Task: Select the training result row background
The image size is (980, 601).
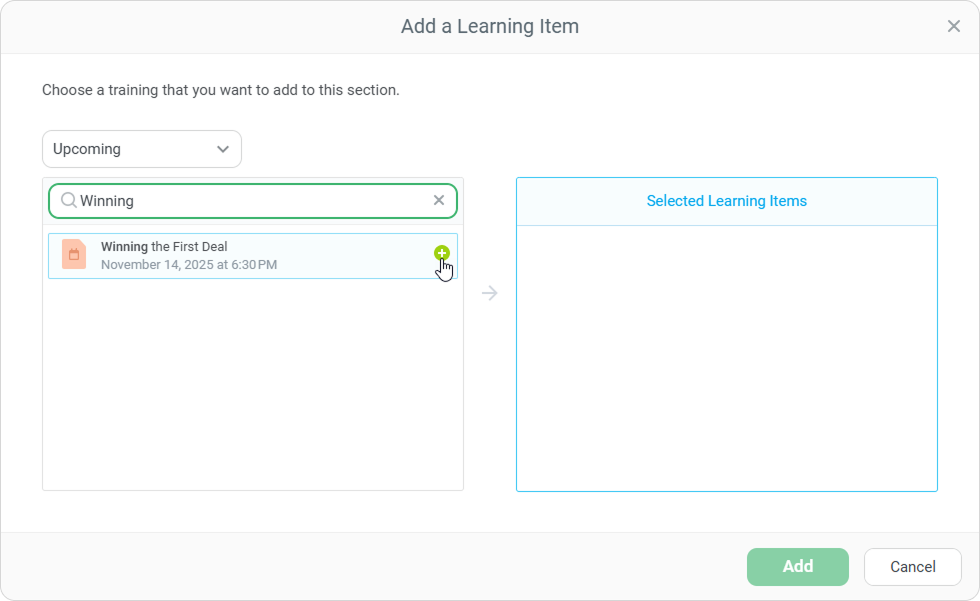Action: [350, 256]
